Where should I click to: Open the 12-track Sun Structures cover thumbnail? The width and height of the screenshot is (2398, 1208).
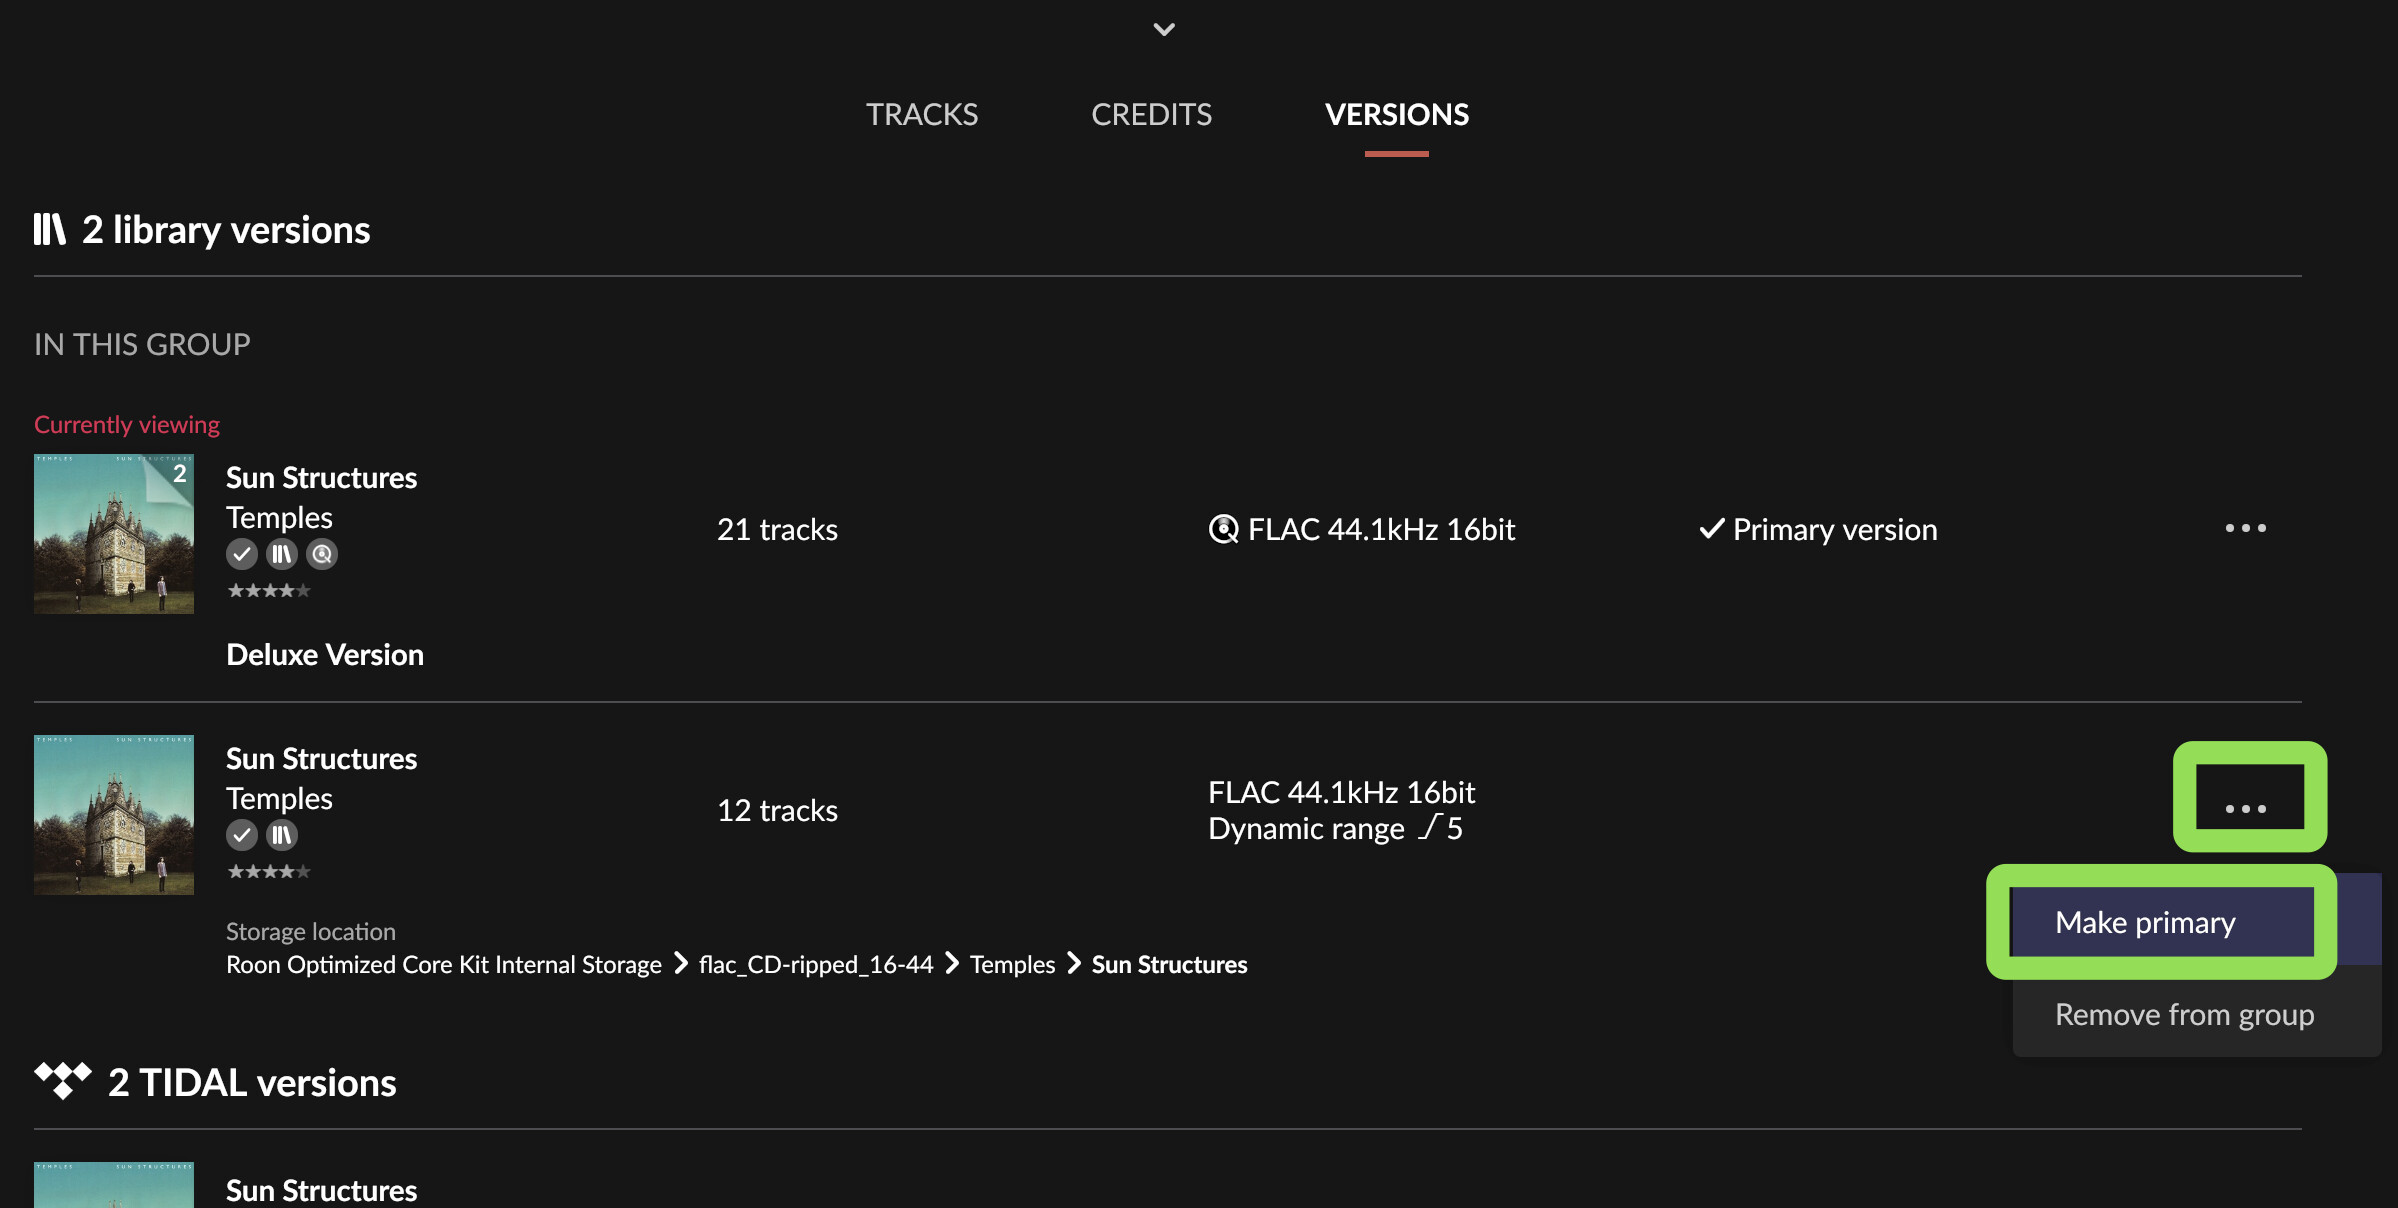coord(114,815)
